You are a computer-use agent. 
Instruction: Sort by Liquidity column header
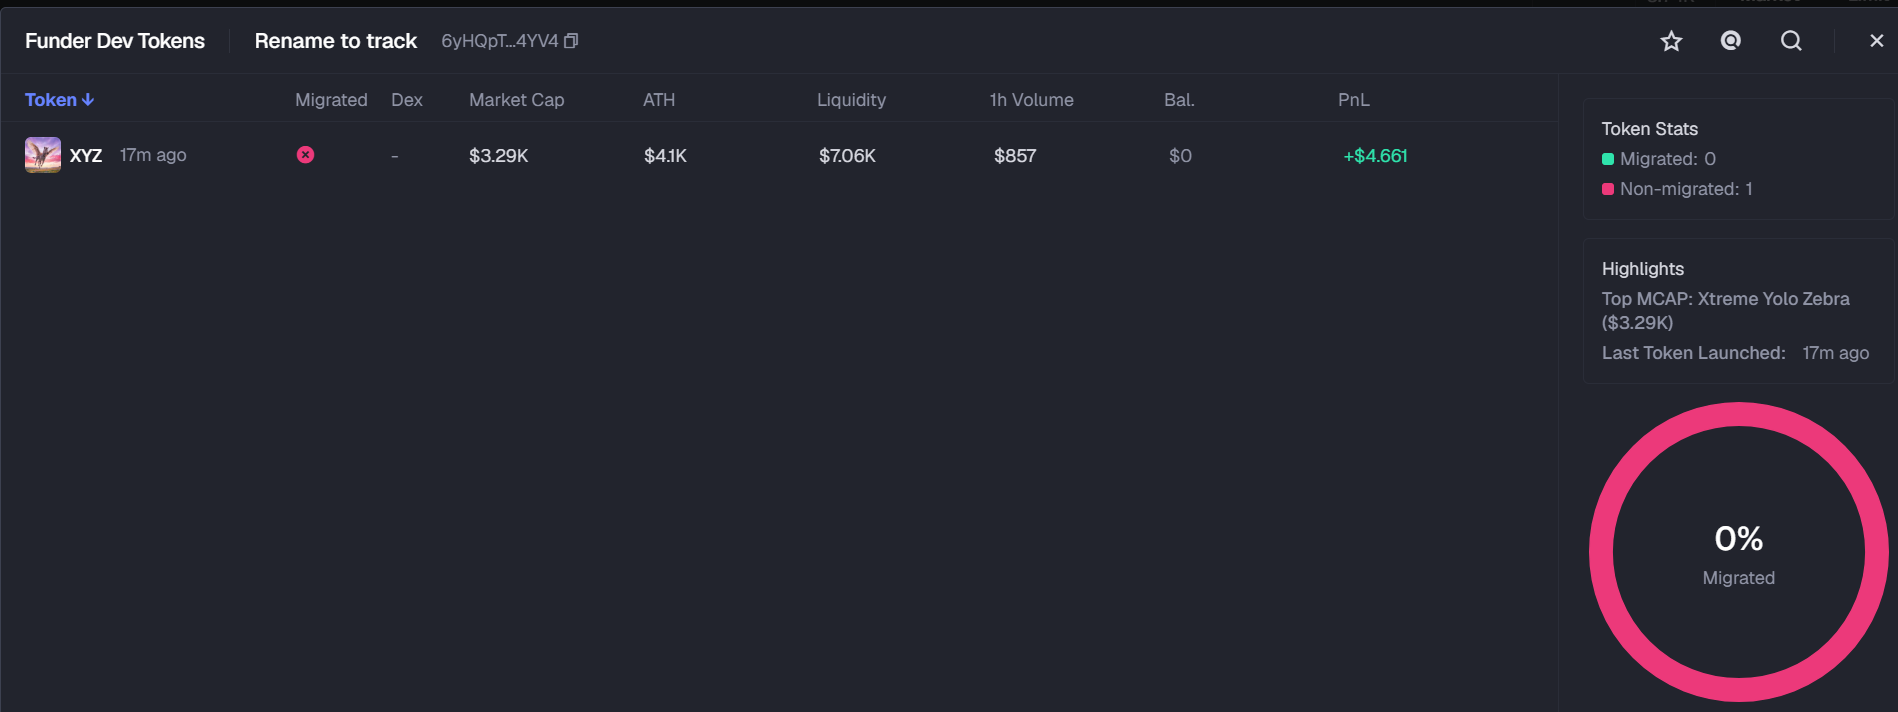coord(851,100)
